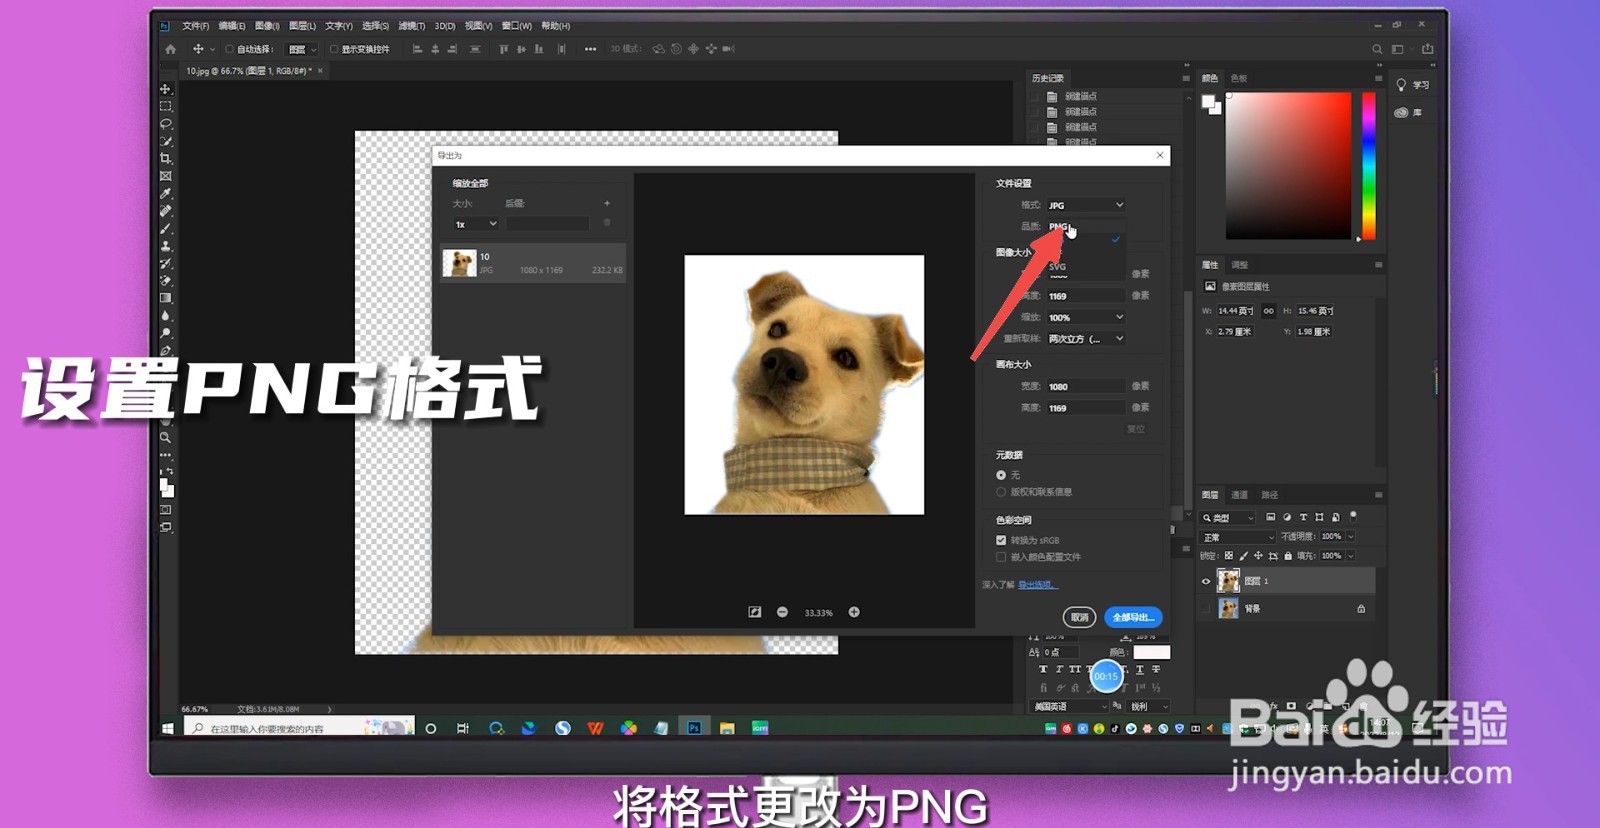
Task: Open the 格式 JPG format dropdown
Action: 1086,205
